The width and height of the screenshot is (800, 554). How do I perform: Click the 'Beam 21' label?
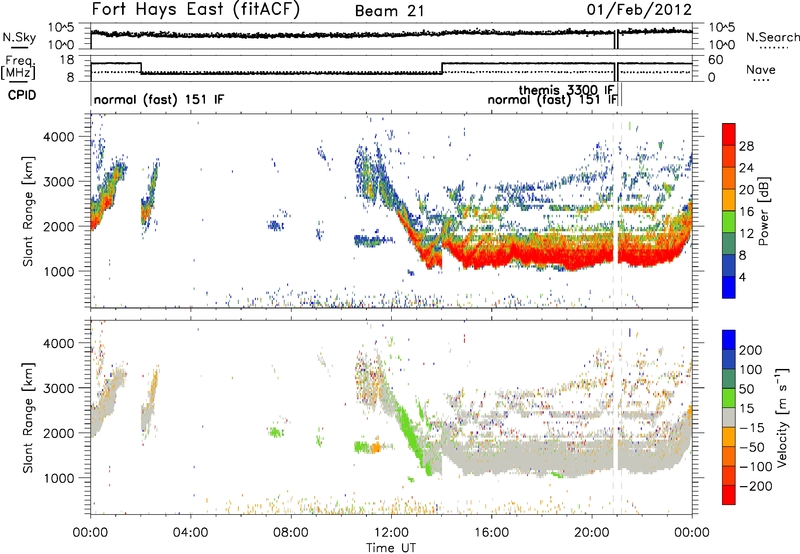pos(390,11)
